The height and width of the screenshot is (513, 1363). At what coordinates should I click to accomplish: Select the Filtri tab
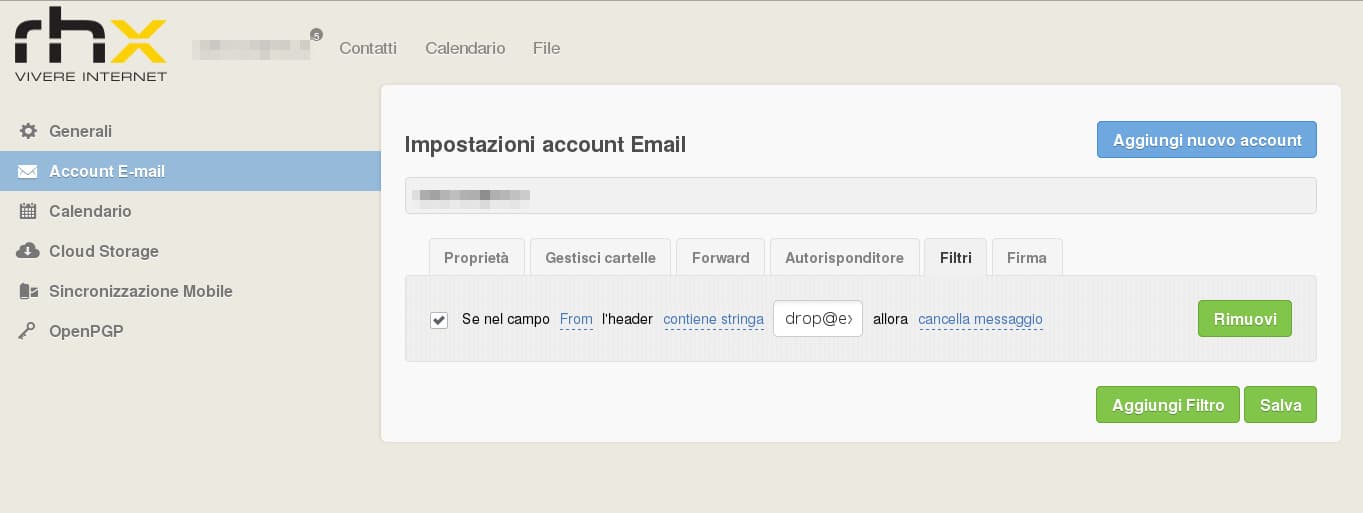(955, 257)
